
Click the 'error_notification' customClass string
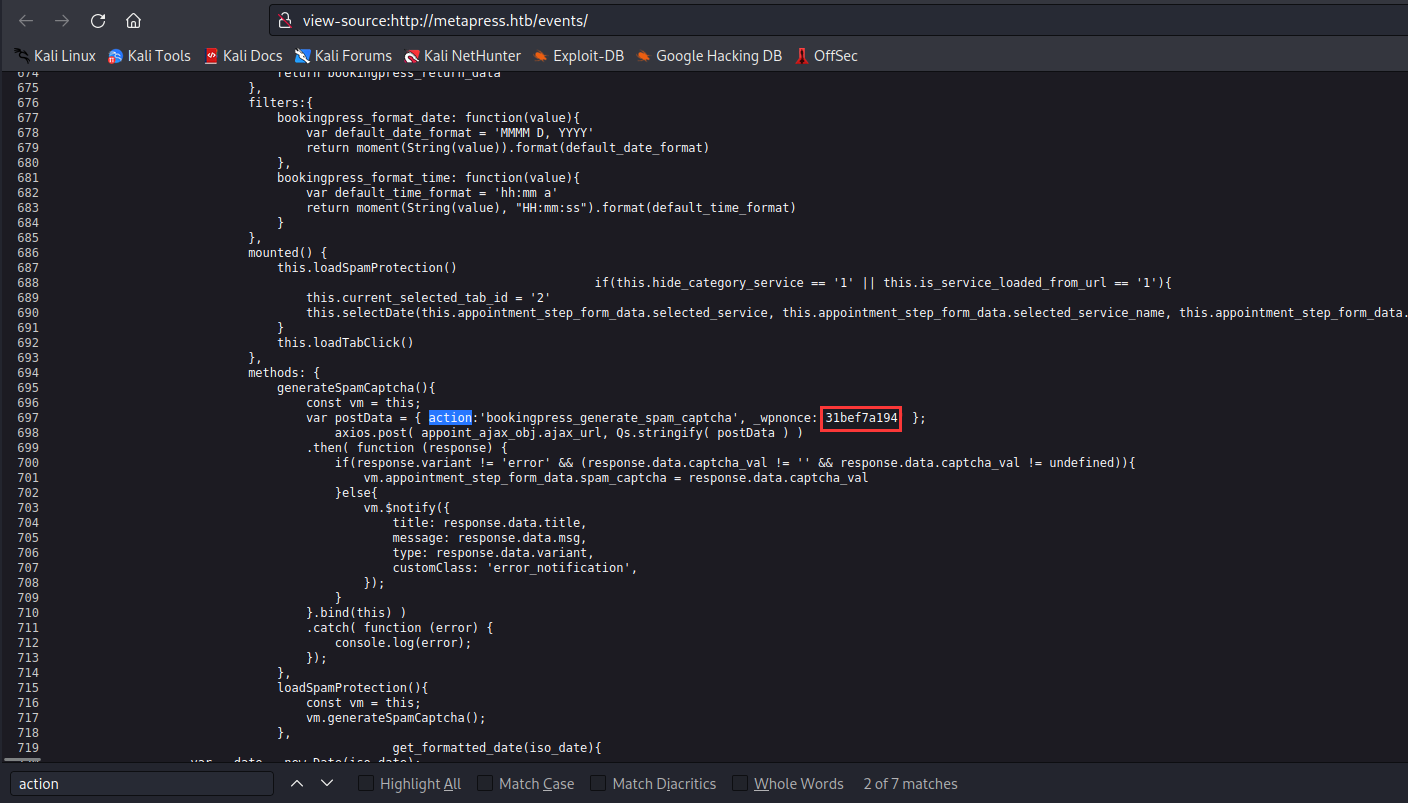559,568
